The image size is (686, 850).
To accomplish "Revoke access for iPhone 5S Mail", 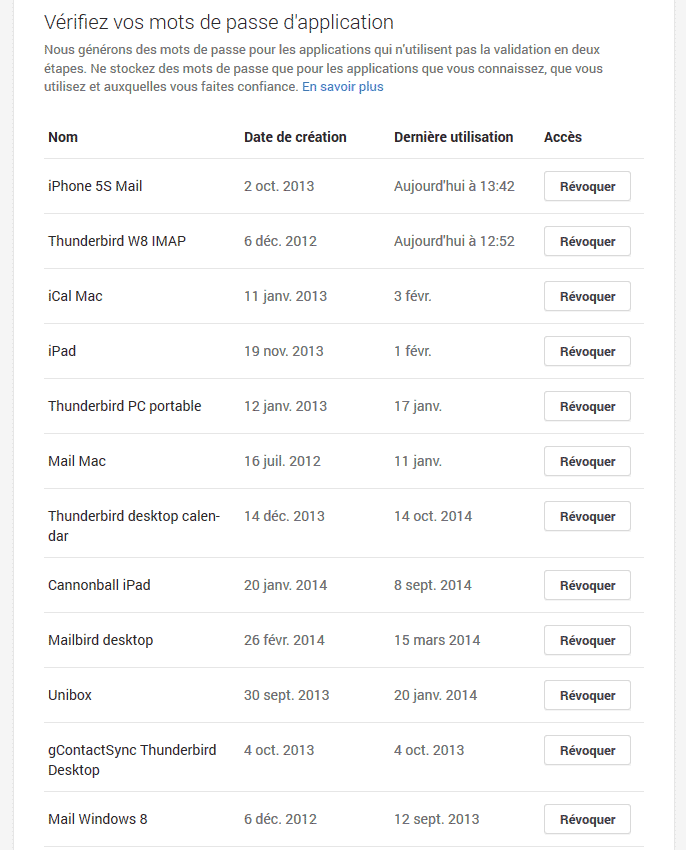I will tap(587, 186).
